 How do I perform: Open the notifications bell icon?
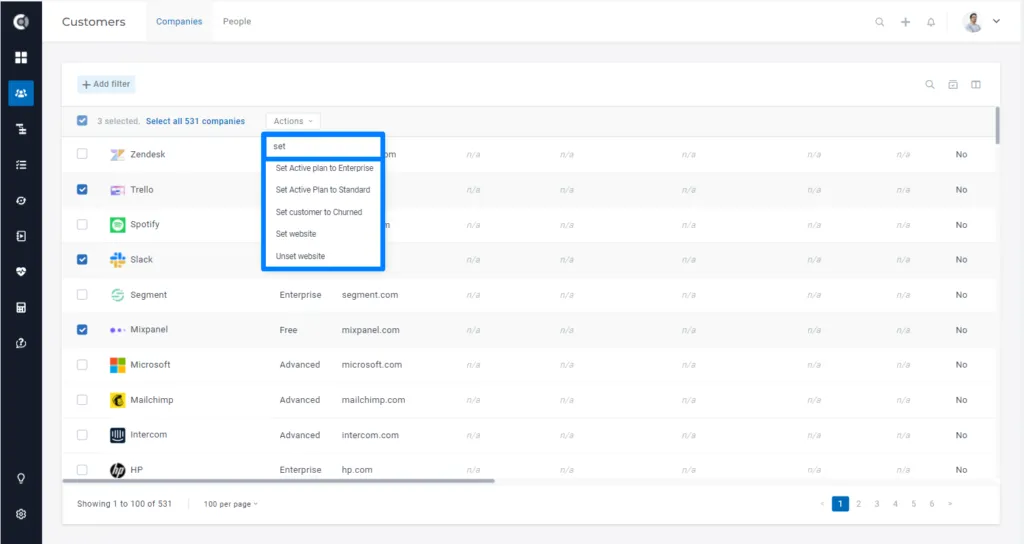931,22
